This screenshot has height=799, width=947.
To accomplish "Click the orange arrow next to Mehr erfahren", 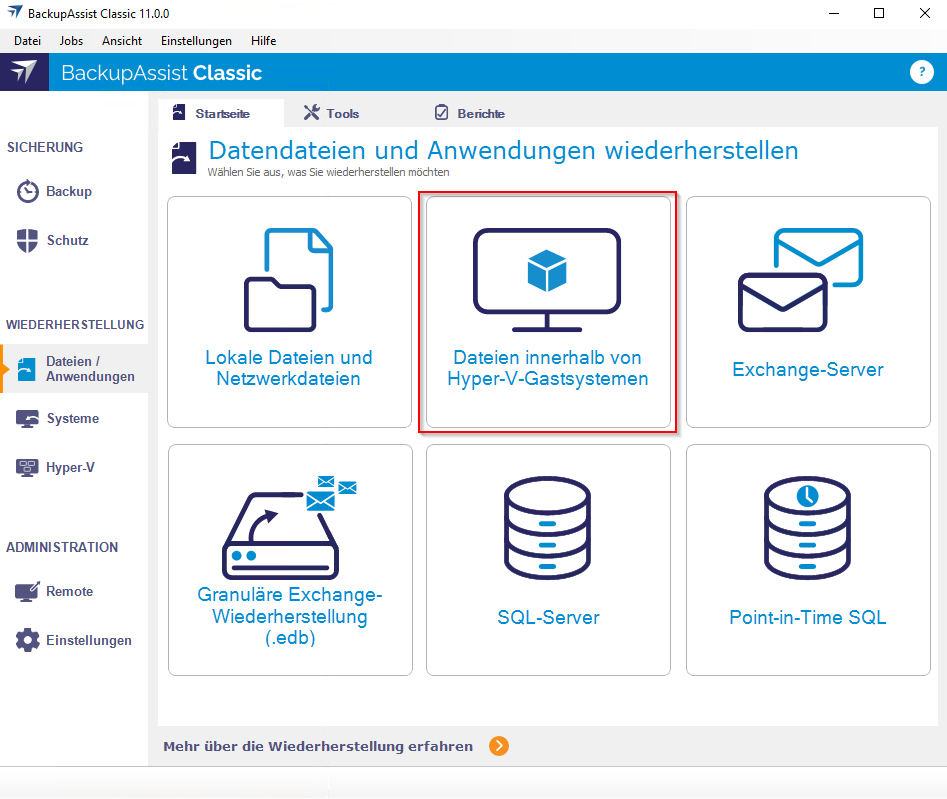I will (x=499, y=746).
